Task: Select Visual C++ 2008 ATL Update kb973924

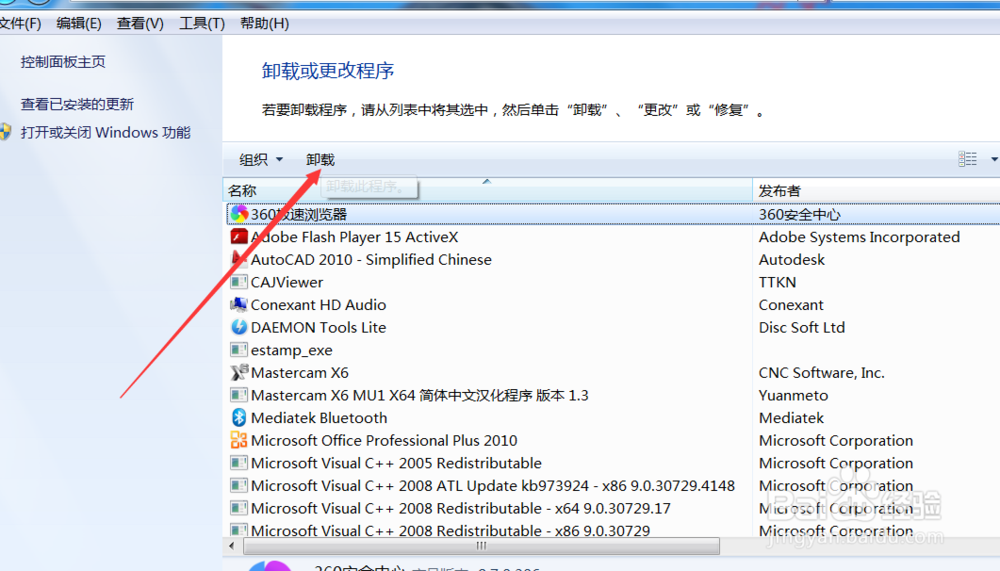Action: 493,486
